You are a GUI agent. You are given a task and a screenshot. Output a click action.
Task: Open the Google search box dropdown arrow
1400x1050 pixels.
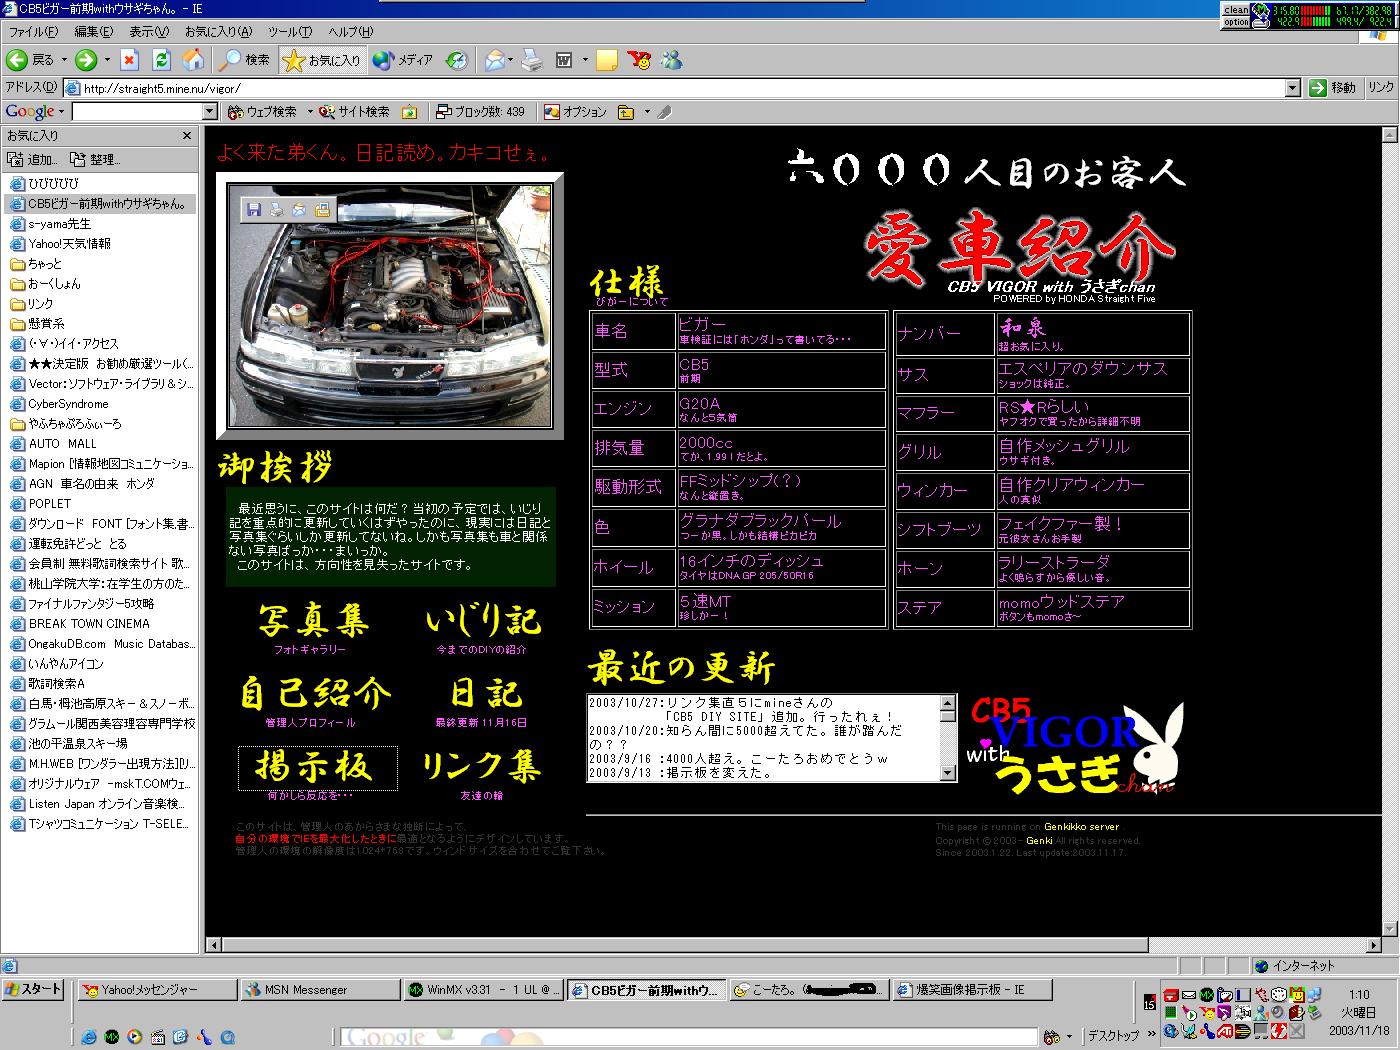click(x=209, y=112)
